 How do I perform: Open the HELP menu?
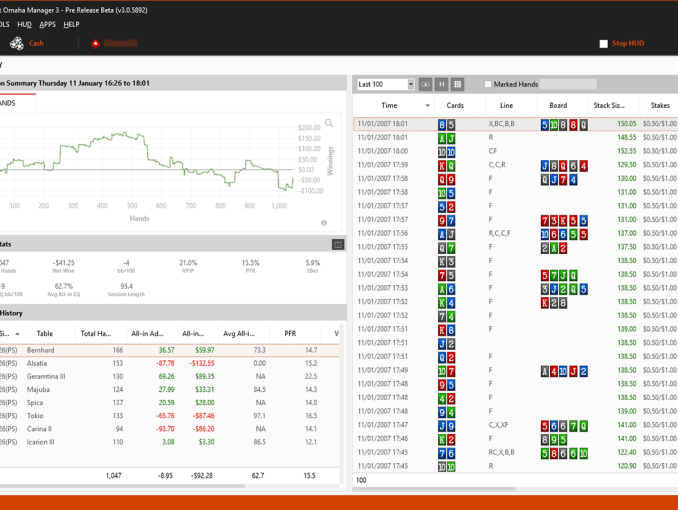[71, 24]
